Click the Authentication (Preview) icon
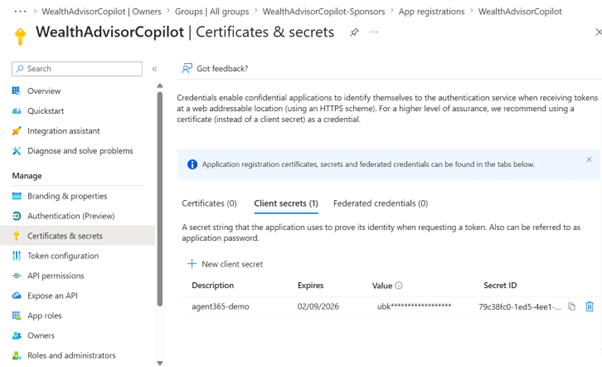Screen dimensions: 602x367 [17, 216]
